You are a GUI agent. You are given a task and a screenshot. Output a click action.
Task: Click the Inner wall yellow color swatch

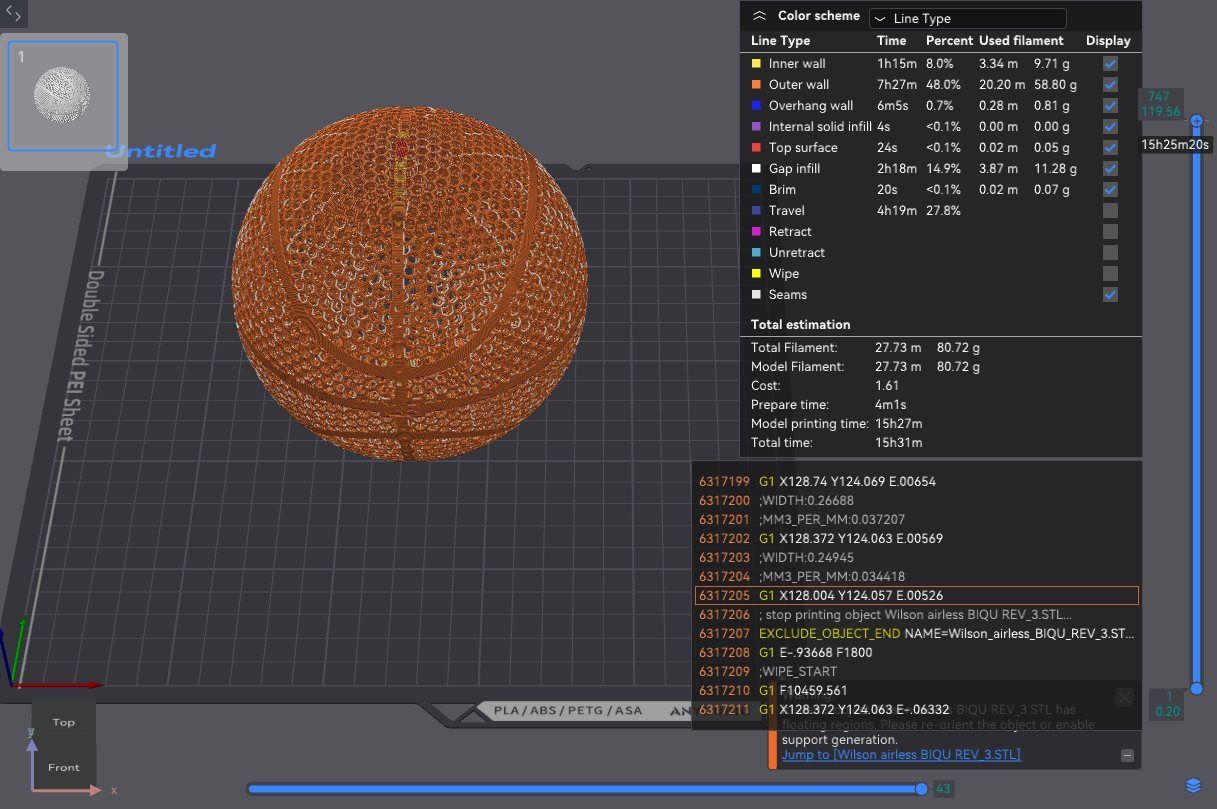(756, 63)
